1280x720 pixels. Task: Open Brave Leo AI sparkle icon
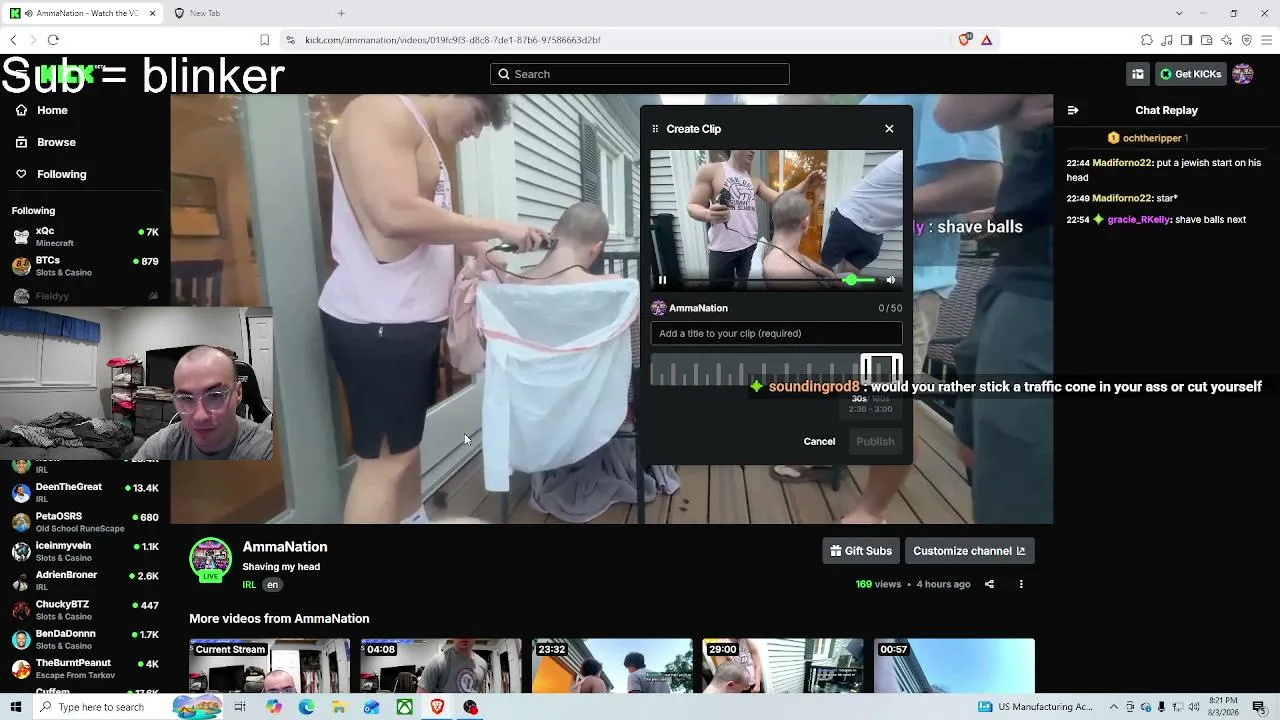pyautogui.click(x=1226, y=40)
